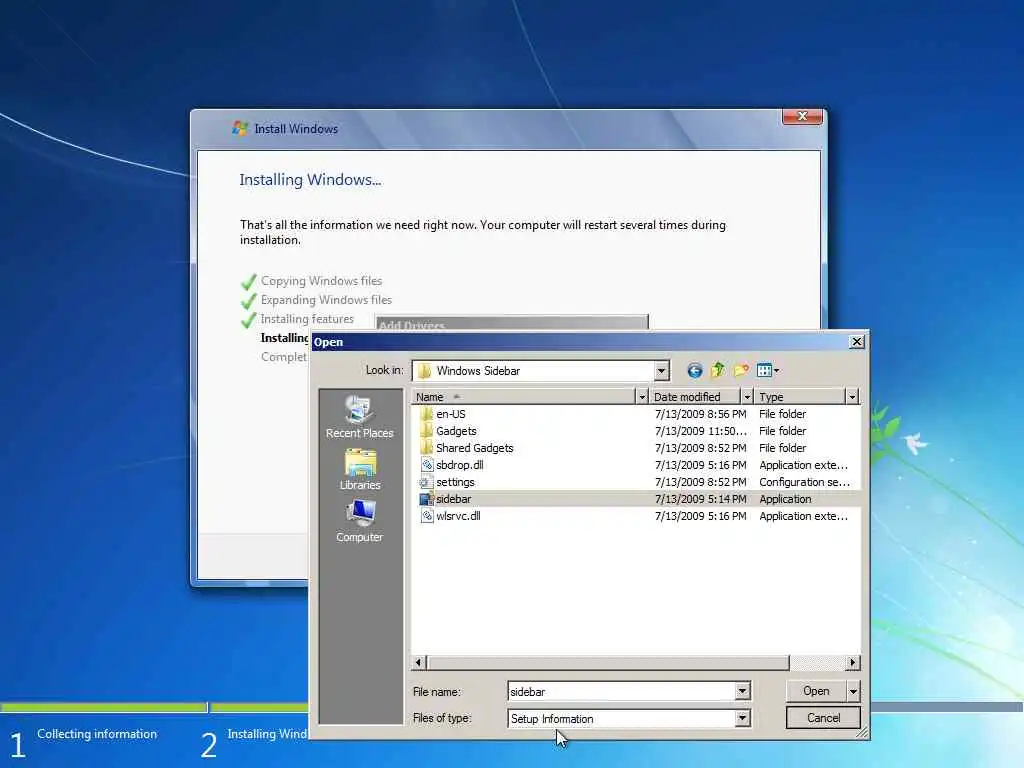The image size is (1024, 768).
Task: Open Computer in the places bar
Action: click(x=360, y=521)
